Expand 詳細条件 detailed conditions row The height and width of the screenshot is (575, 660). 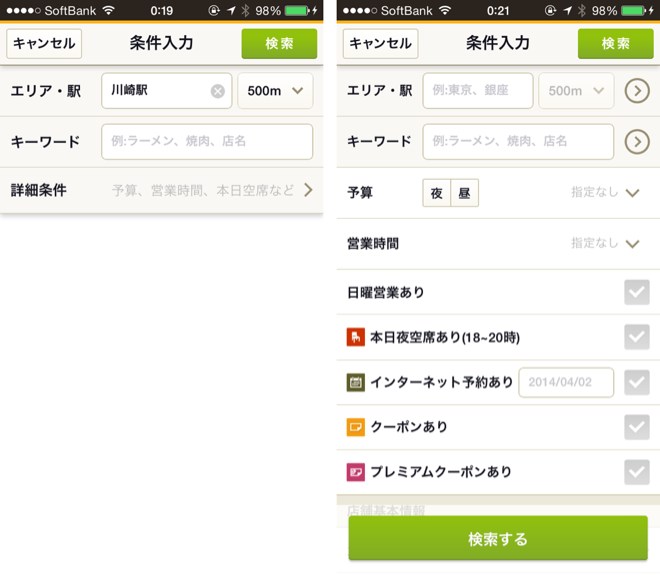point(162,190)
